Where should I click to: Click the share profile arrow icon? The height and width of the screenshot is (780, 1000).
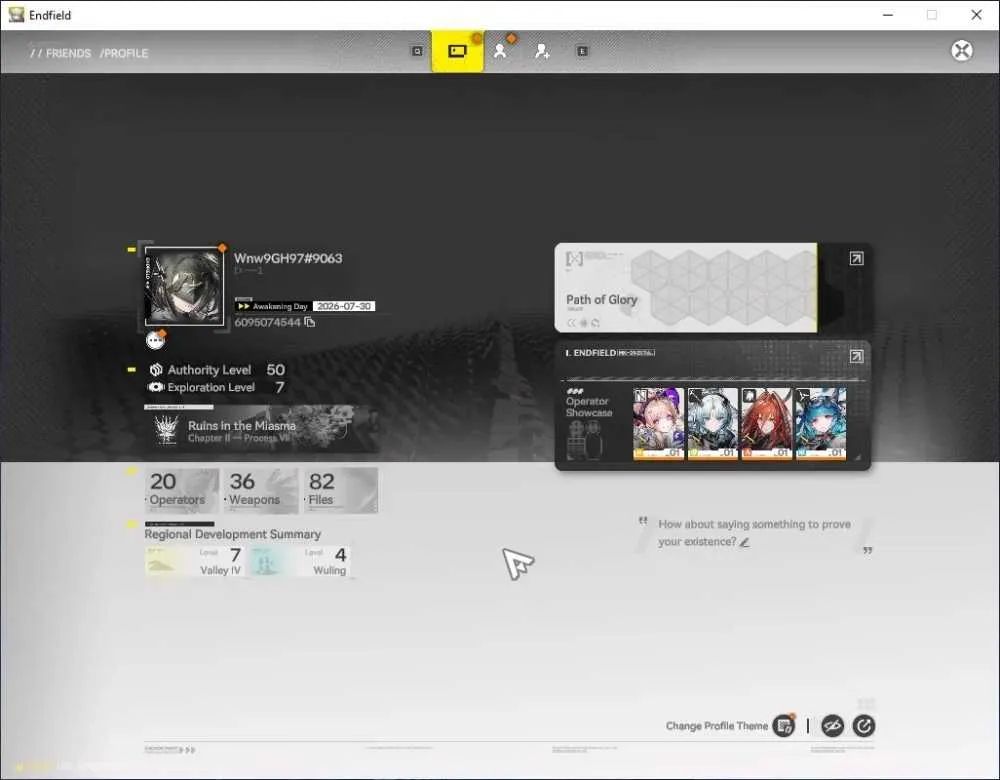coord(864,726)
